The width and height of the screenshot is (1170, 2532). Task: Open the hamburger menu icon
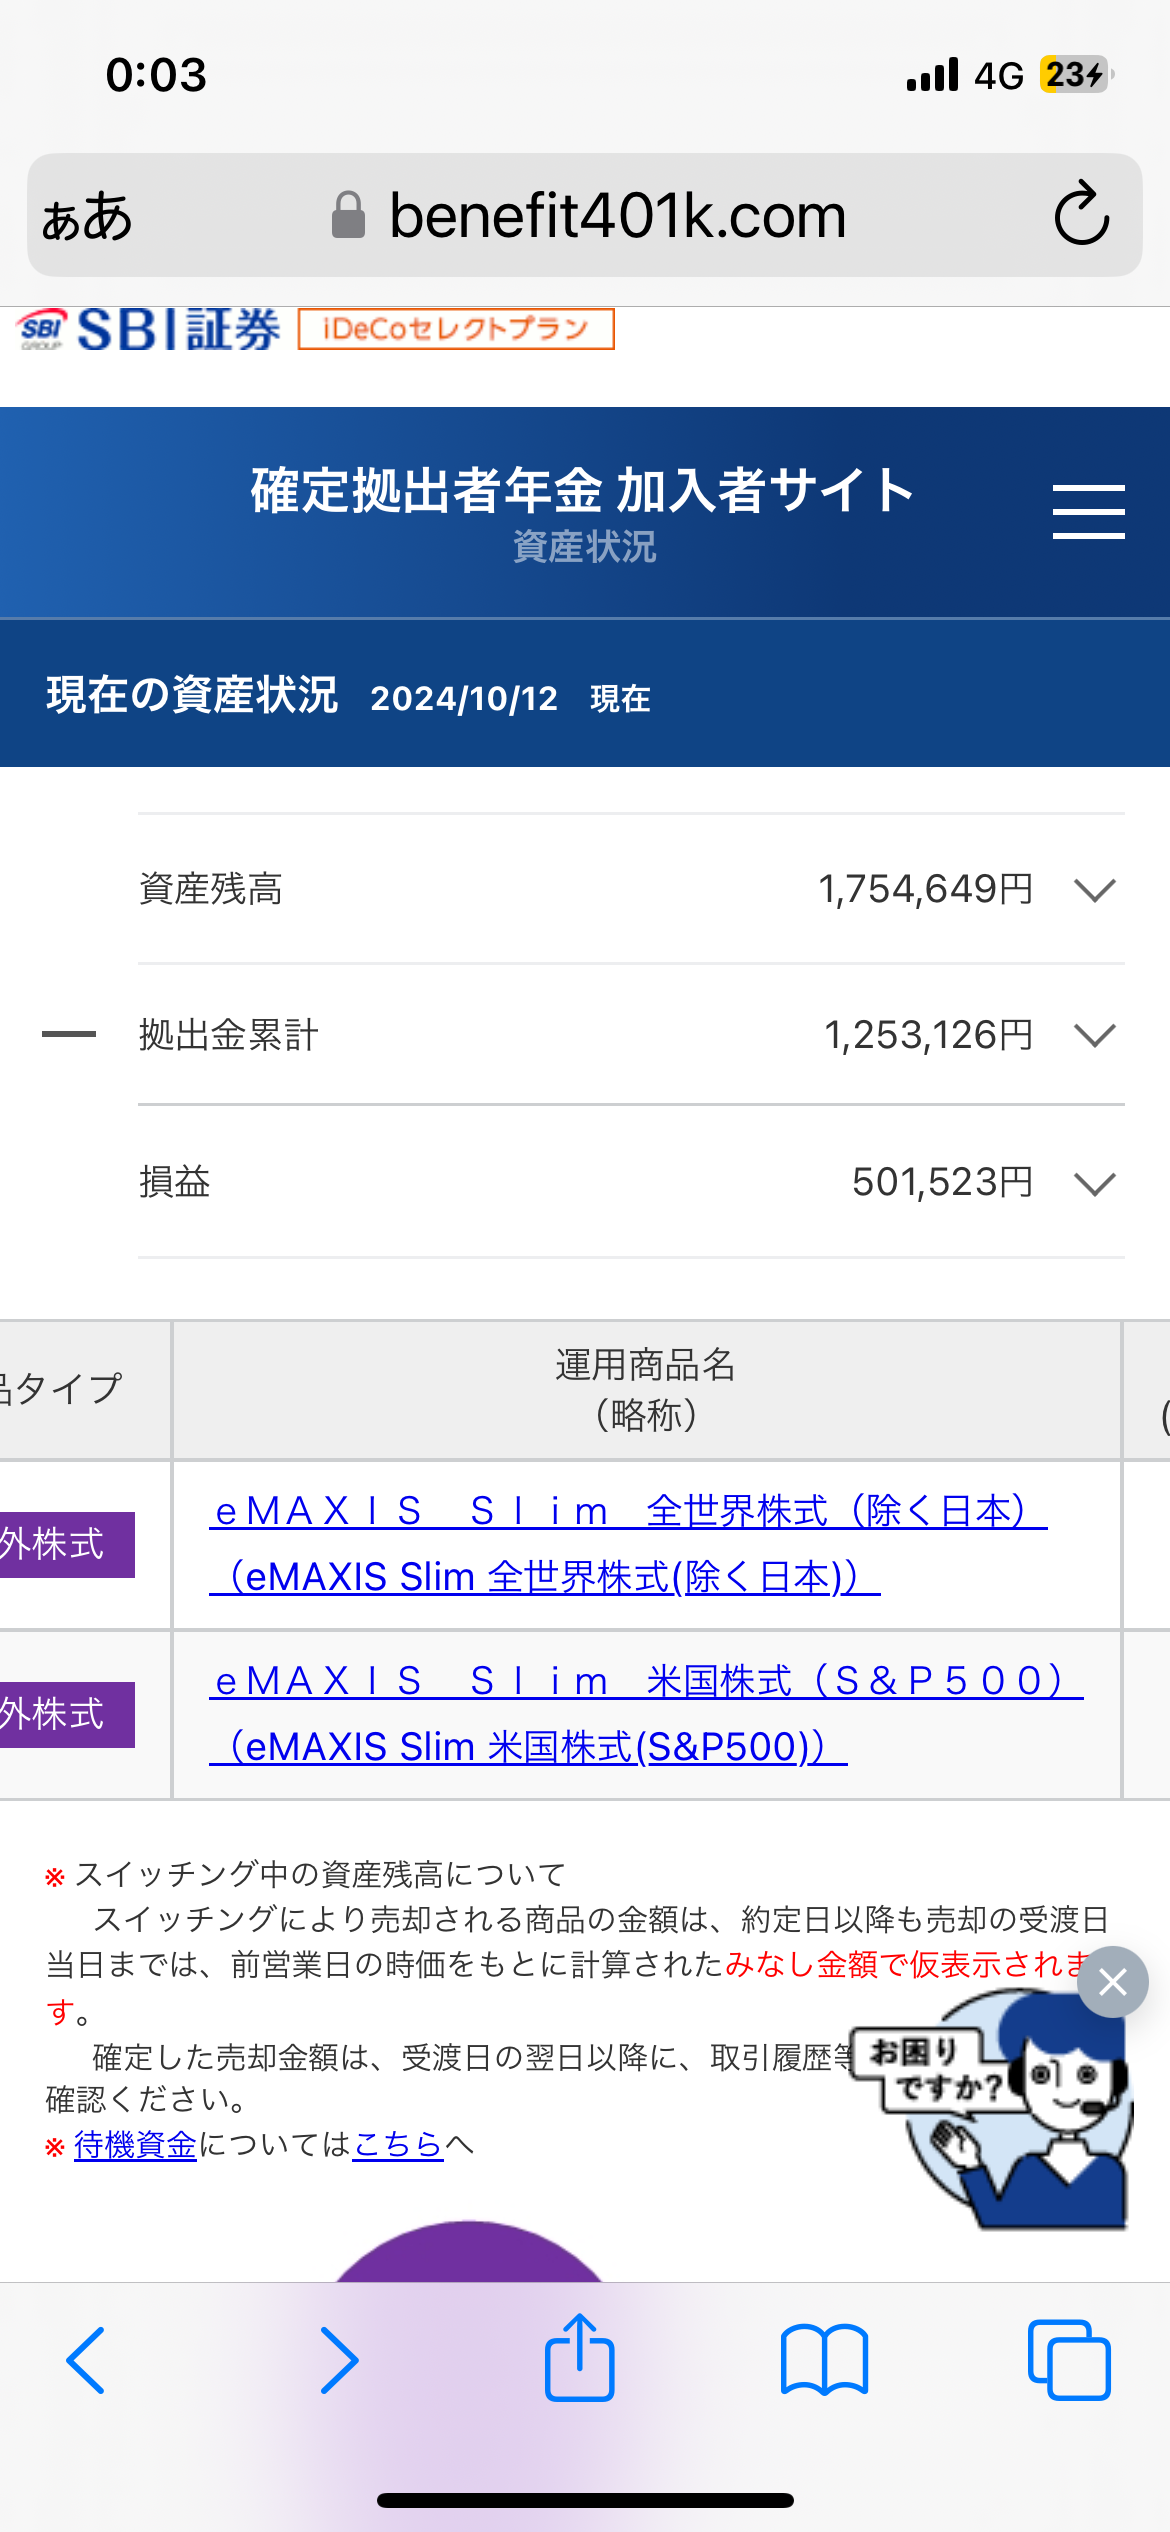(1088, 512)
